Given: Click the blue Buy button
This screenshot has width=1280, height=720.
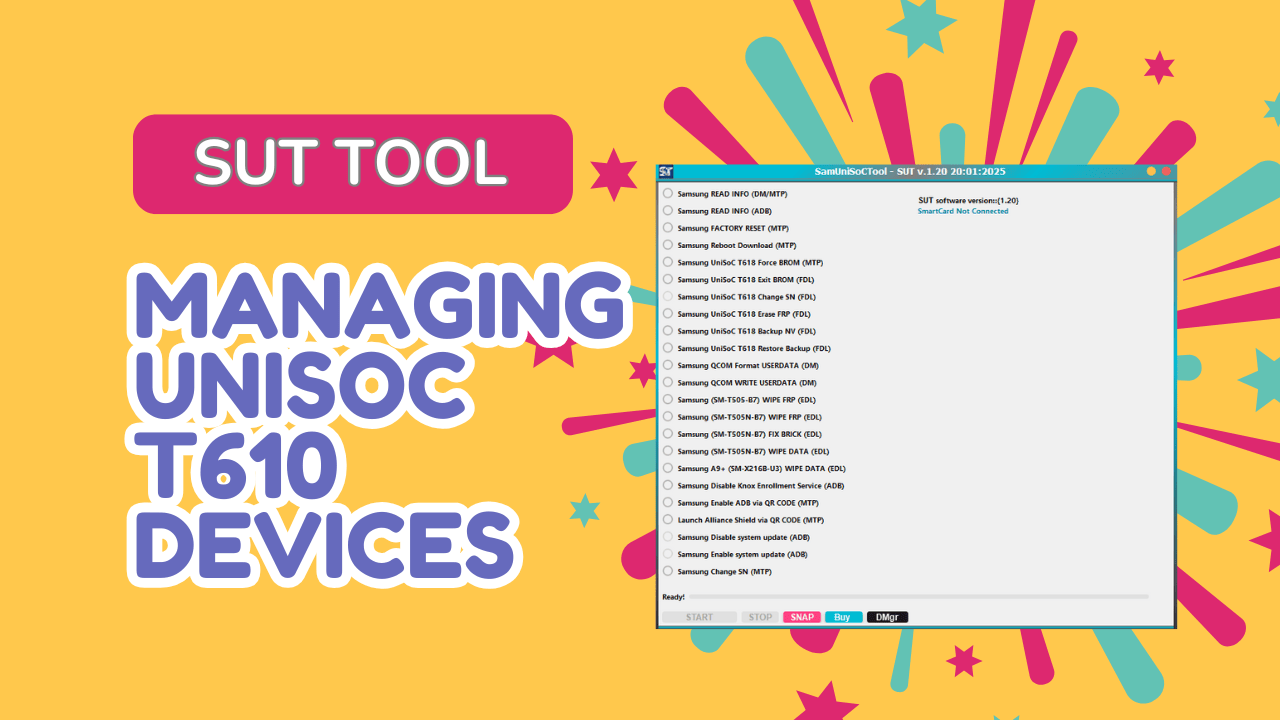Looking at the screenshot, I should 843,617.
